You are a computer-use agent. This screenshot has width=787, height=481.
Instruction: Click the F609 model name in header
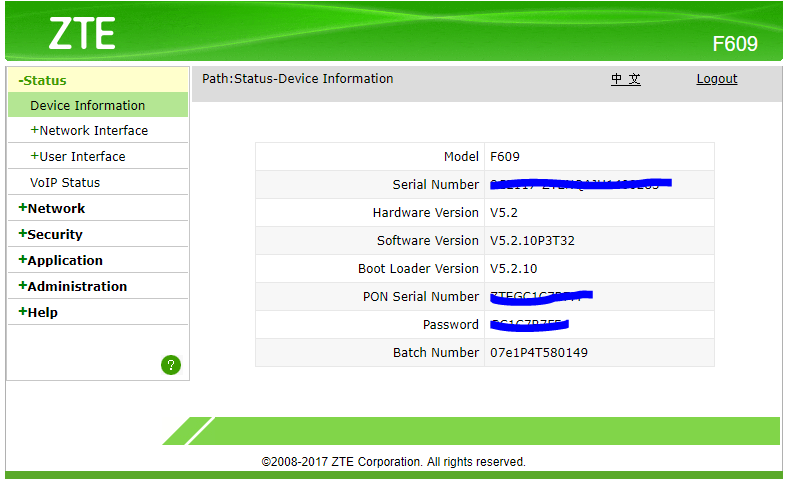pos(735,44)
